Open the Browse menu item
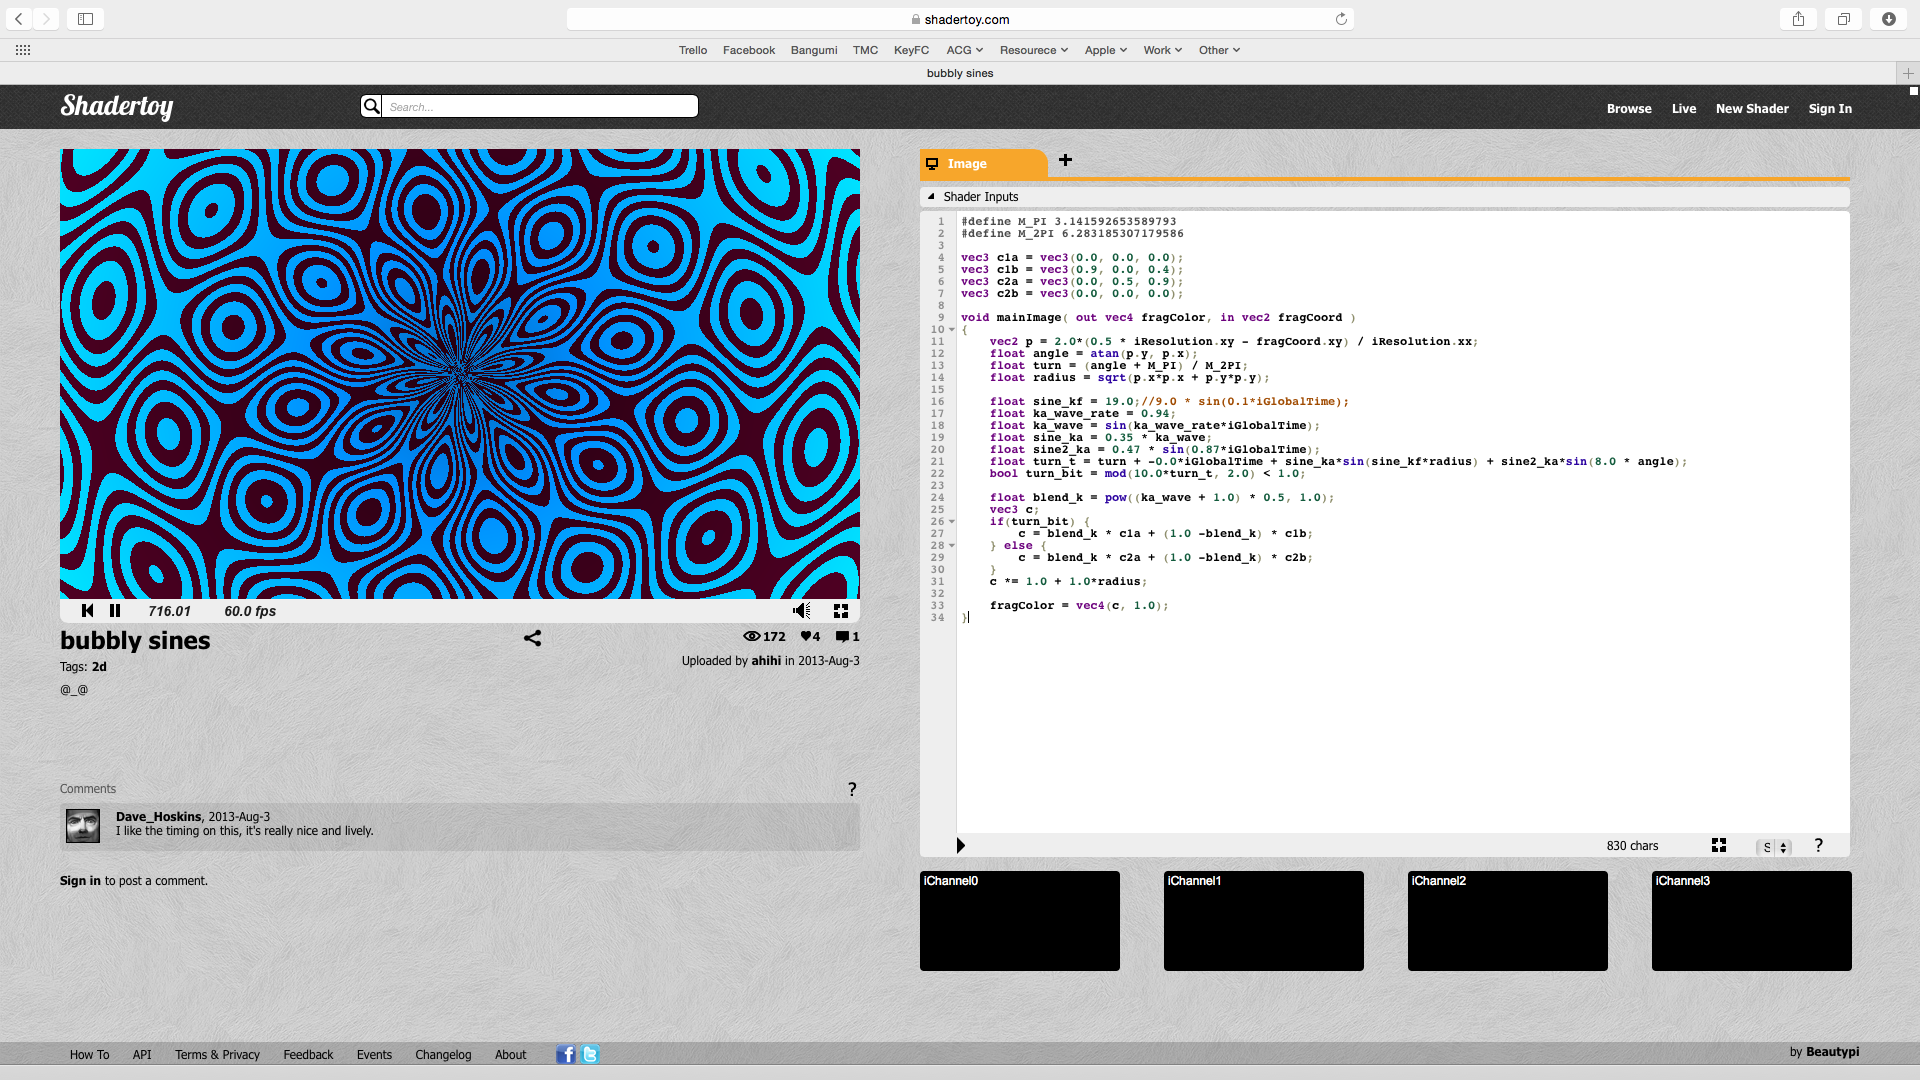 click(1628, 109)
